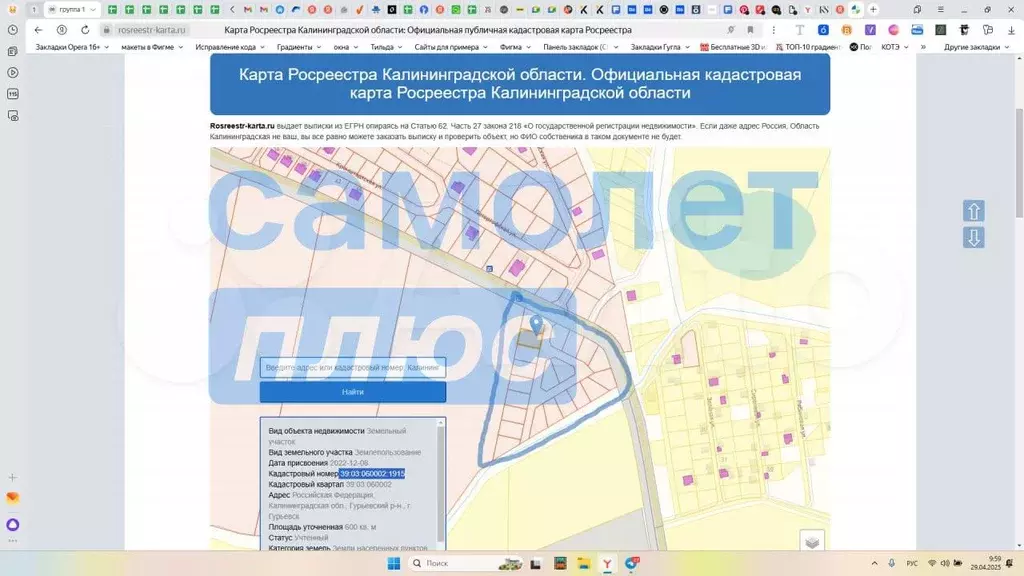The height and width of the screenshot is (576, 1024).
Task: Expand the 'Сайты для примера' bookmarks folder
Action: (451, 47)
